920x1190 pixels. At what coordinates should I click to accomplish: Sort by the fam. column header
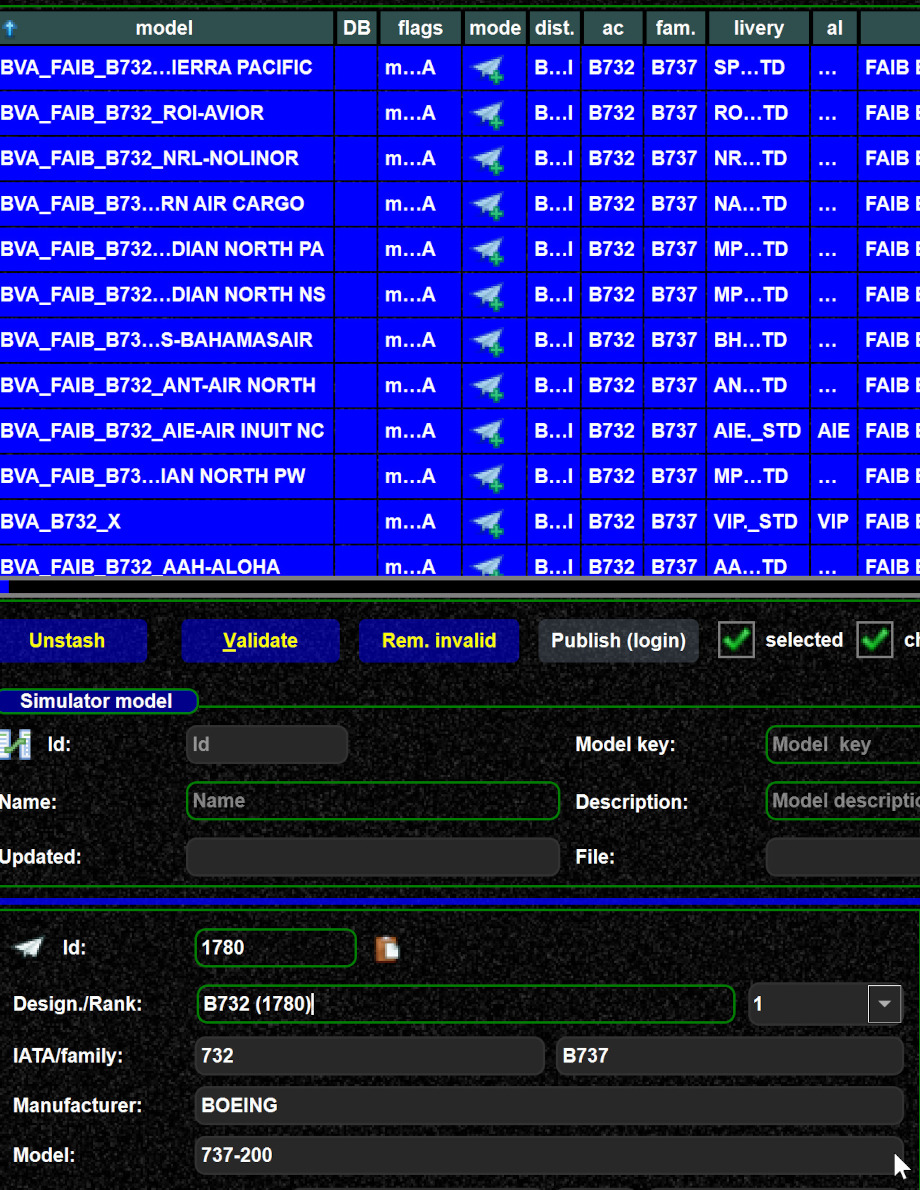pos(676,28)
